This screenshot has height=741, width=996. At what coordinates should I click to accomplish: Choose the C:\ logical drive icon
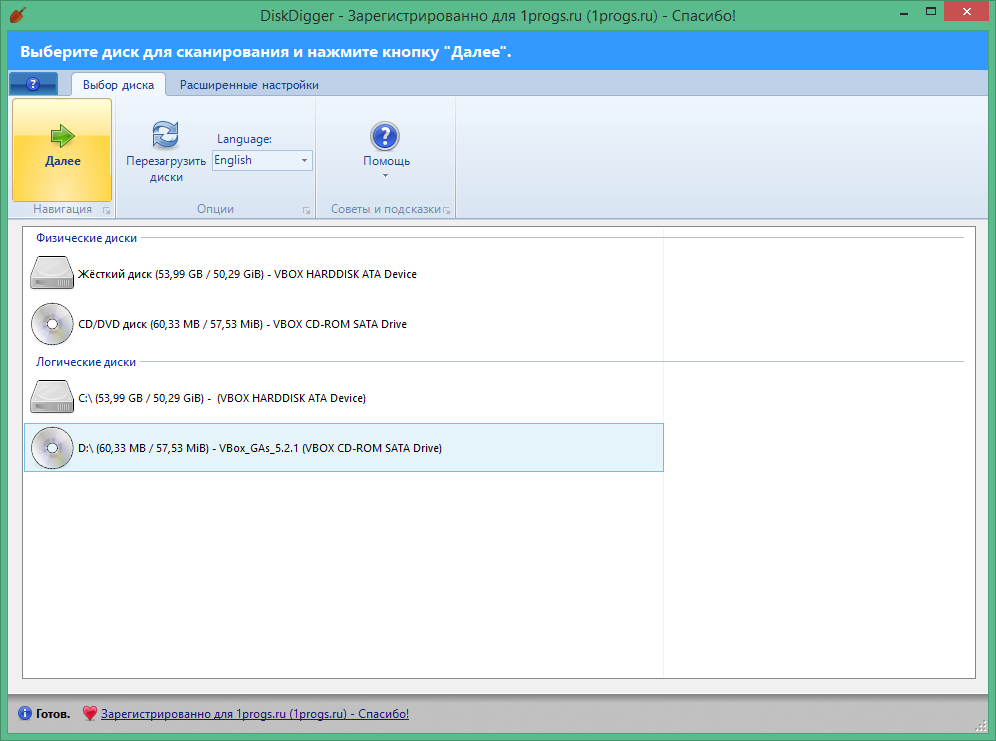click(52, 398)
